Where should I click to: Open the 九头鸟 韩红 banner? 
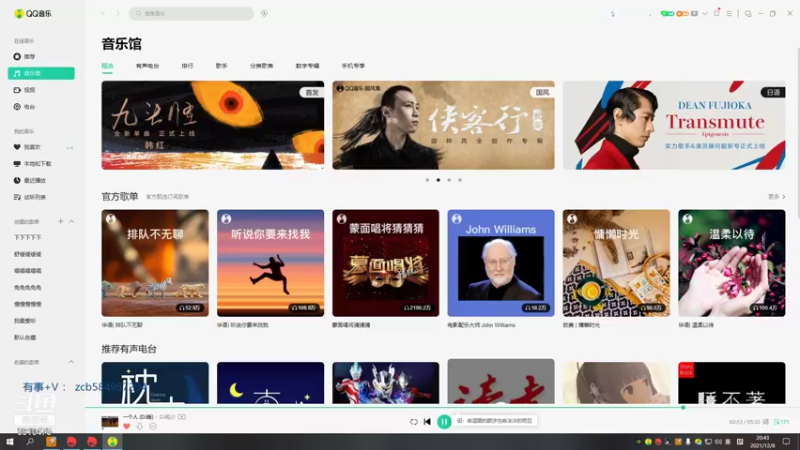(x=213, y=125)
